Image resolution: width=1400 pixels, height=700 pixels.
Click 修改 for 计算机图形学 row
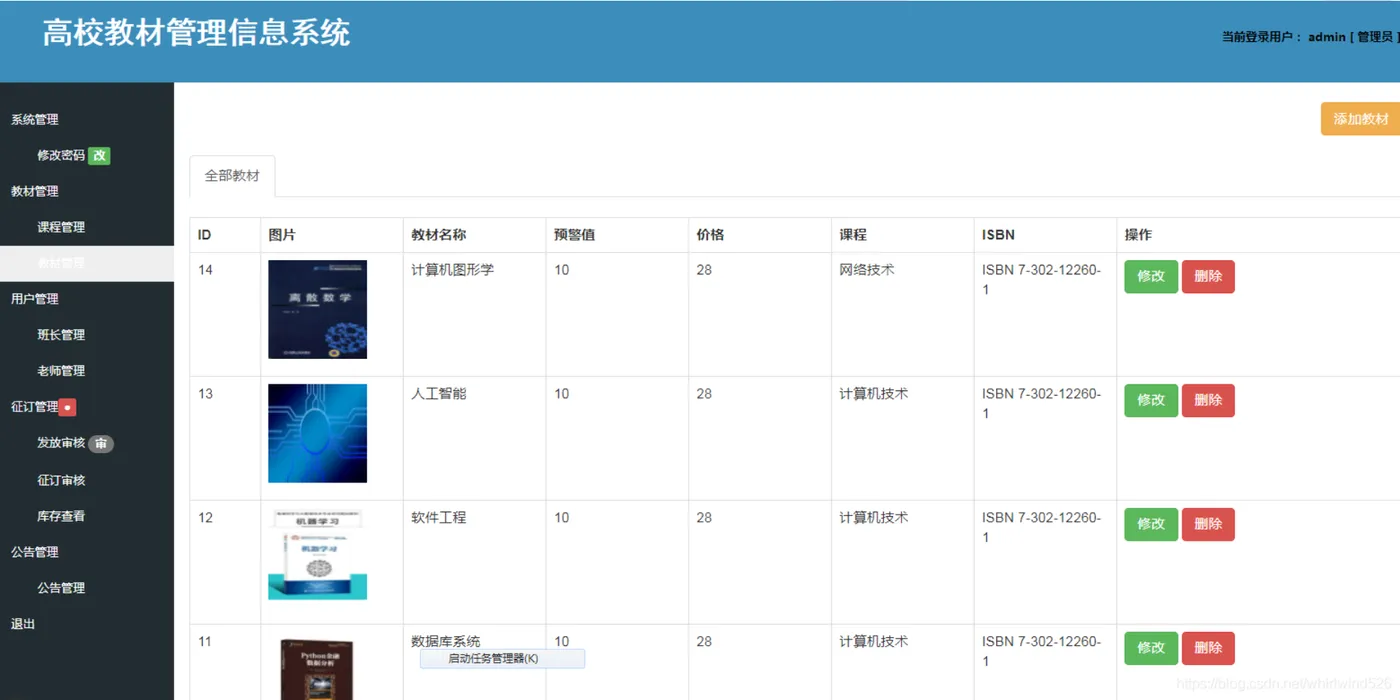coord(1151,277)
